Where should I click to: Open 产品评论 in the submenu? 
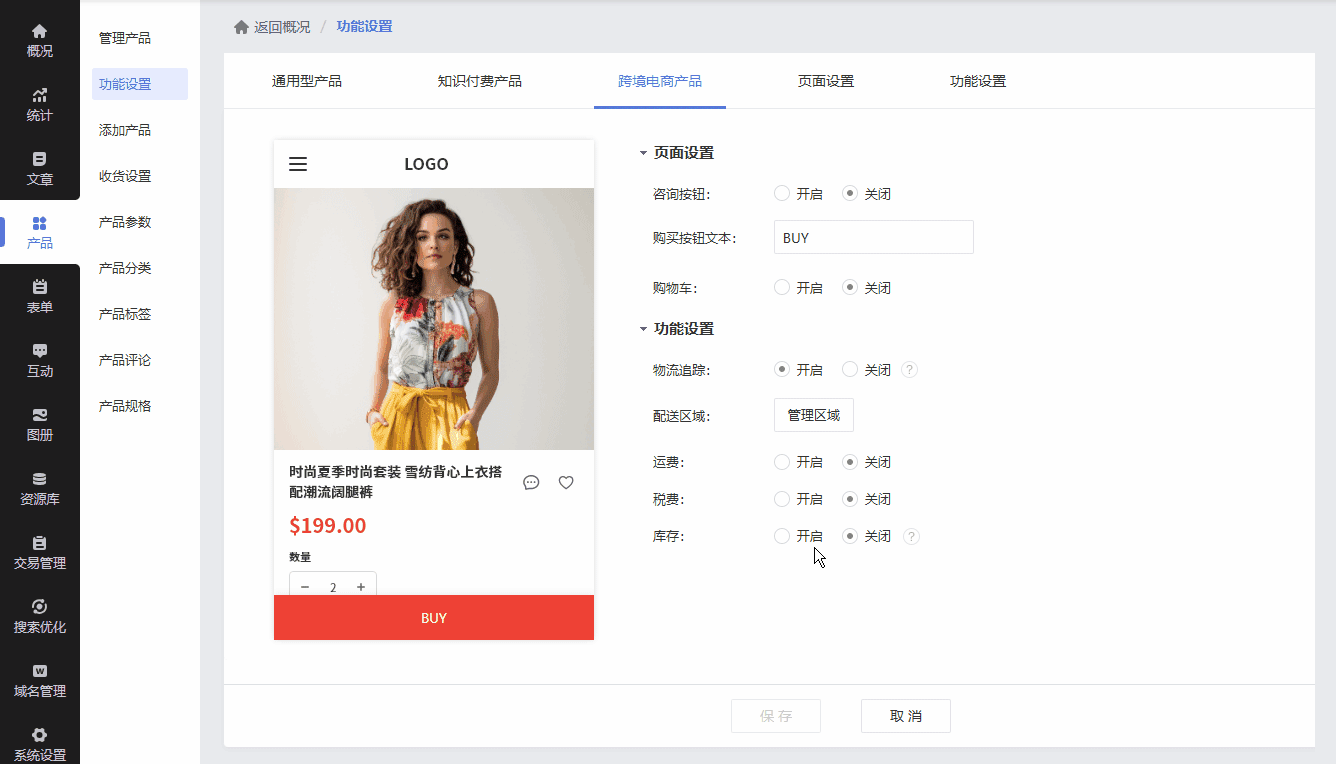coord(125,360)
